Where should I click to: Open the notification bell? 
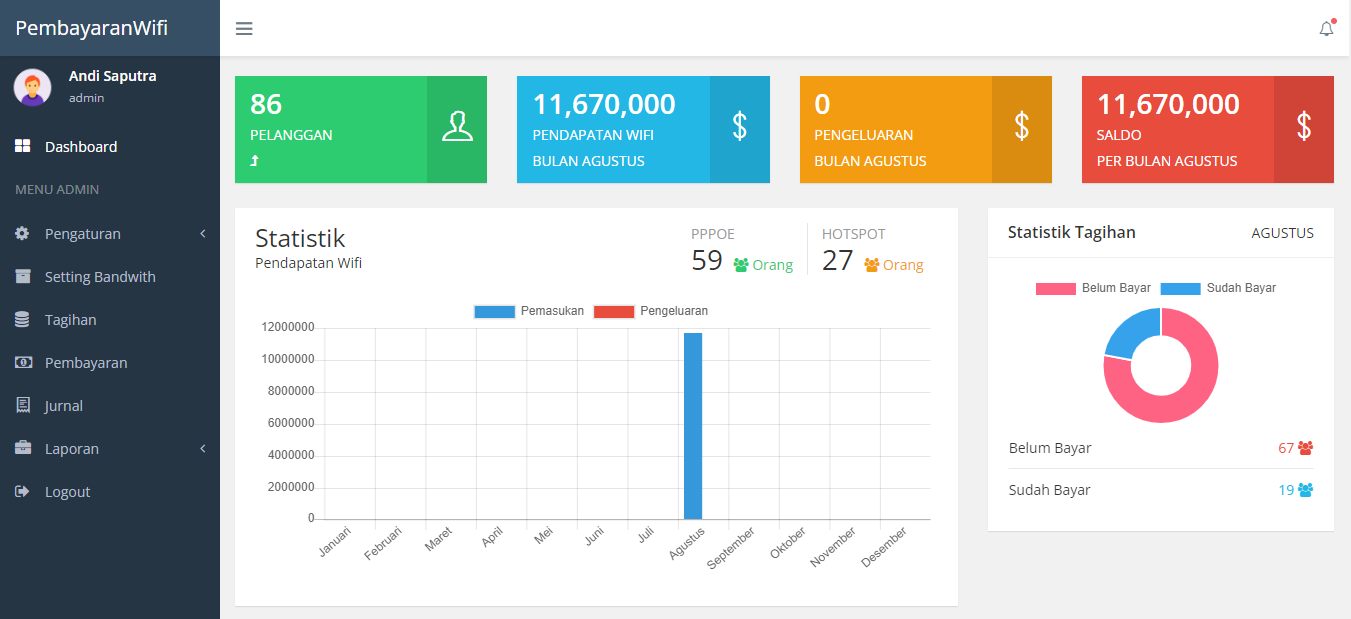1326,29
